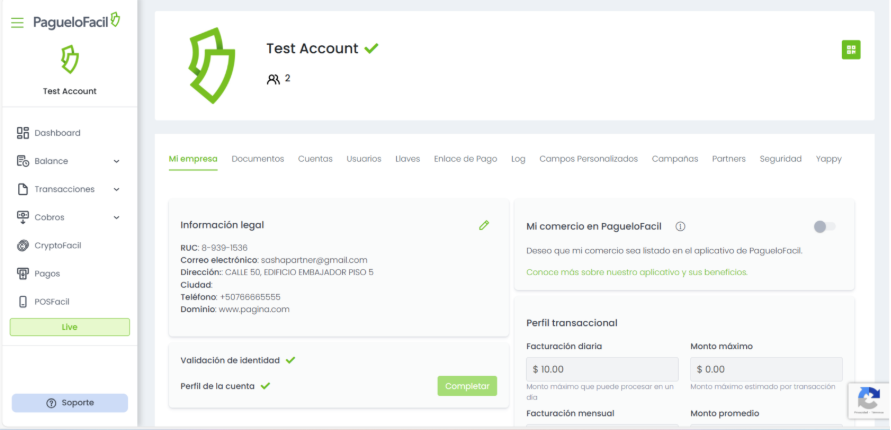Screen dimensions: 891x430
Task: Click the green grid icon button
Action: [851, 49]
